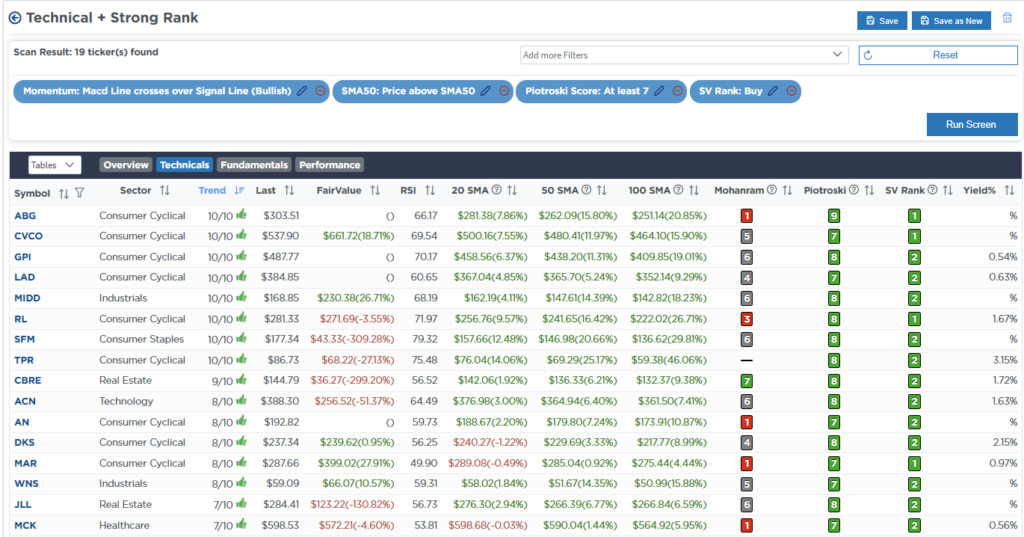Edit the SV Rank Buy filter
Screen dimensions: 1024x537
773,91
